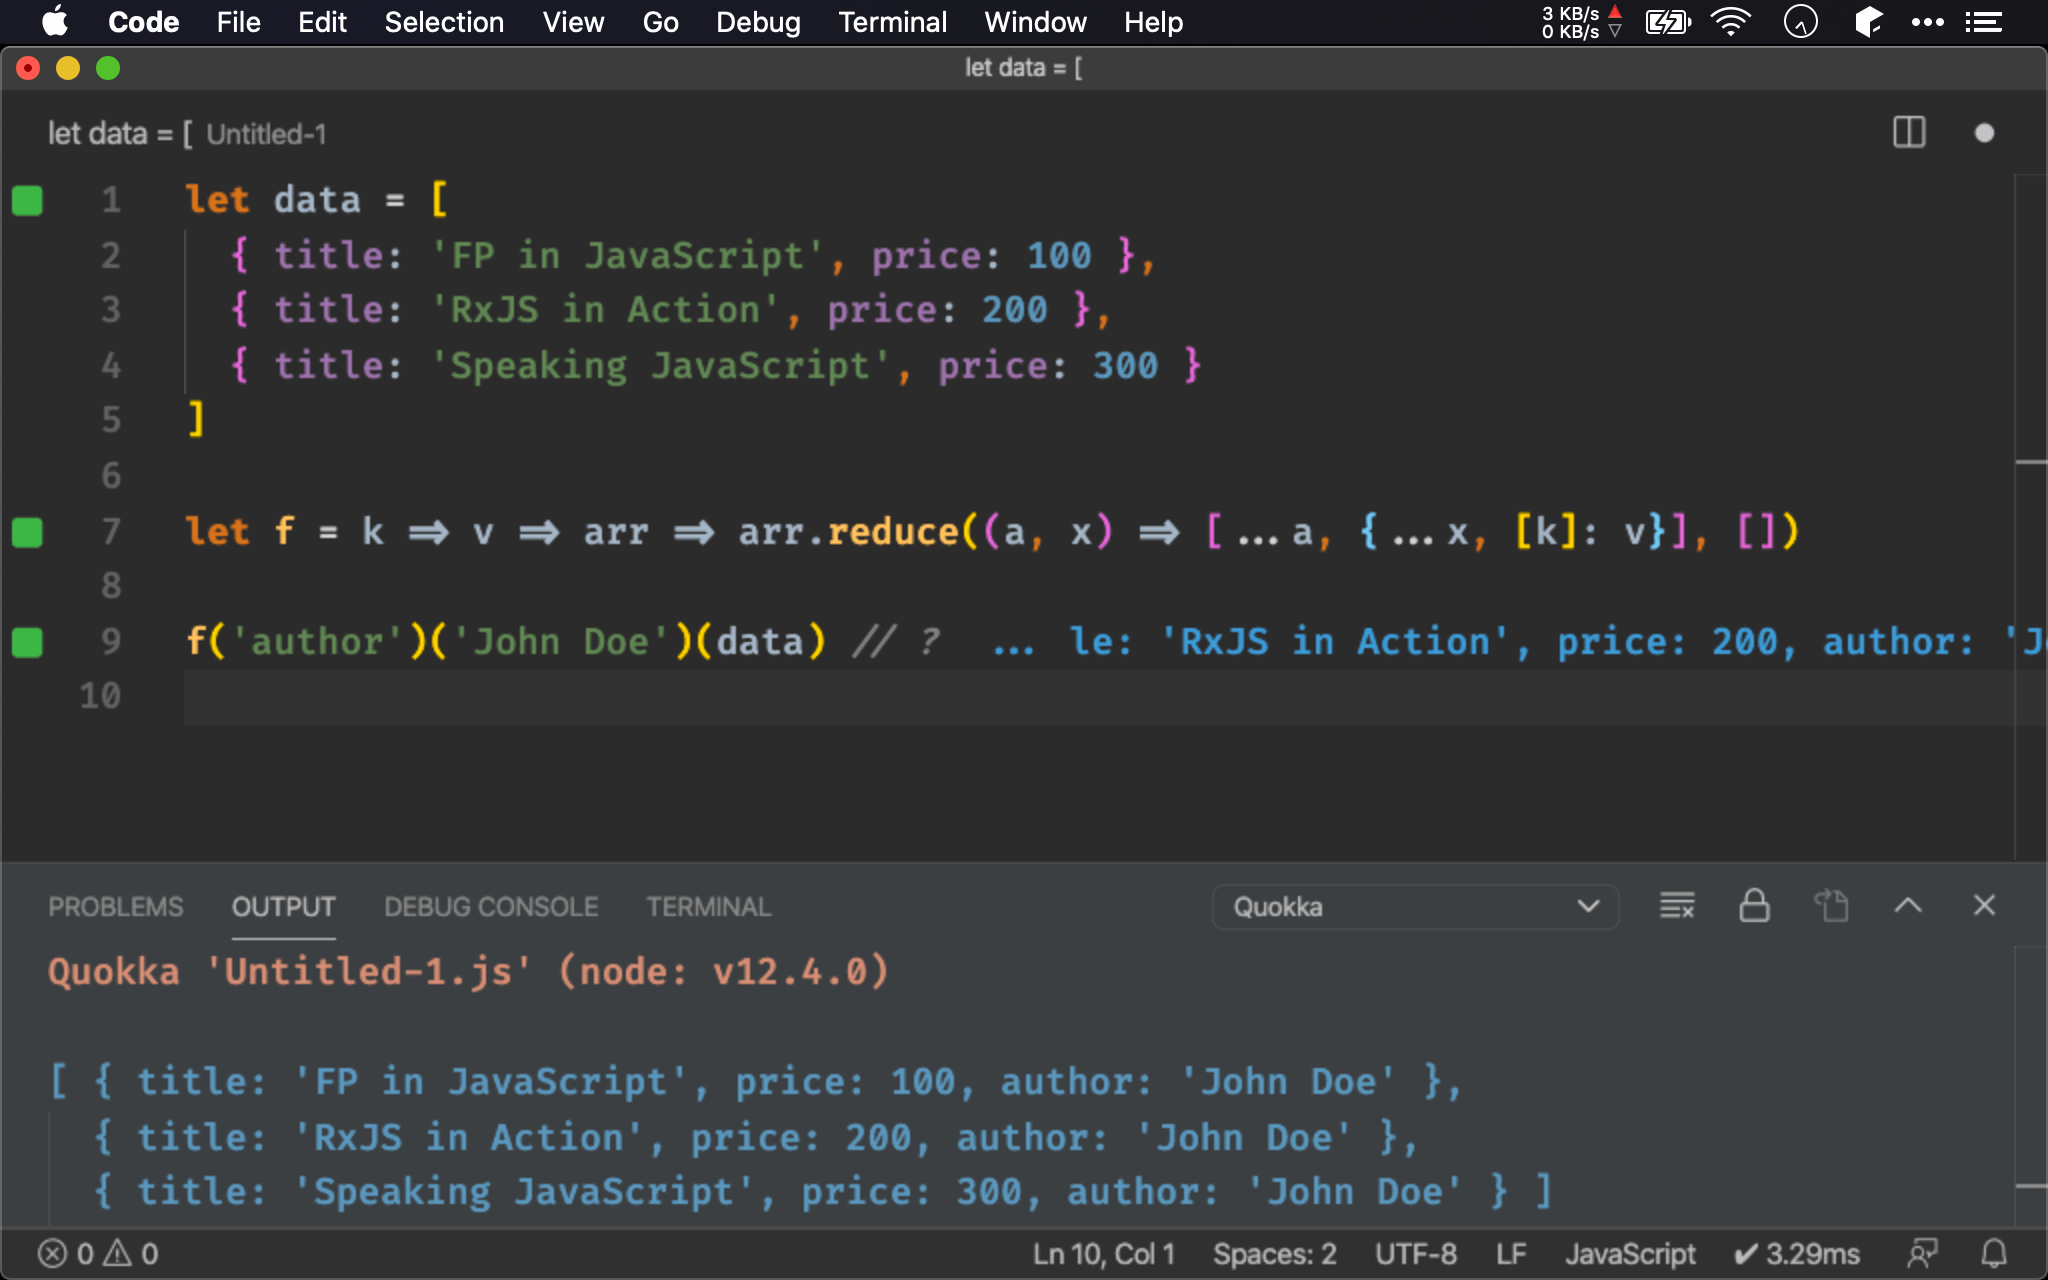
Task: Switch to the OUTPUT panel tab
Action: [284, 907]
